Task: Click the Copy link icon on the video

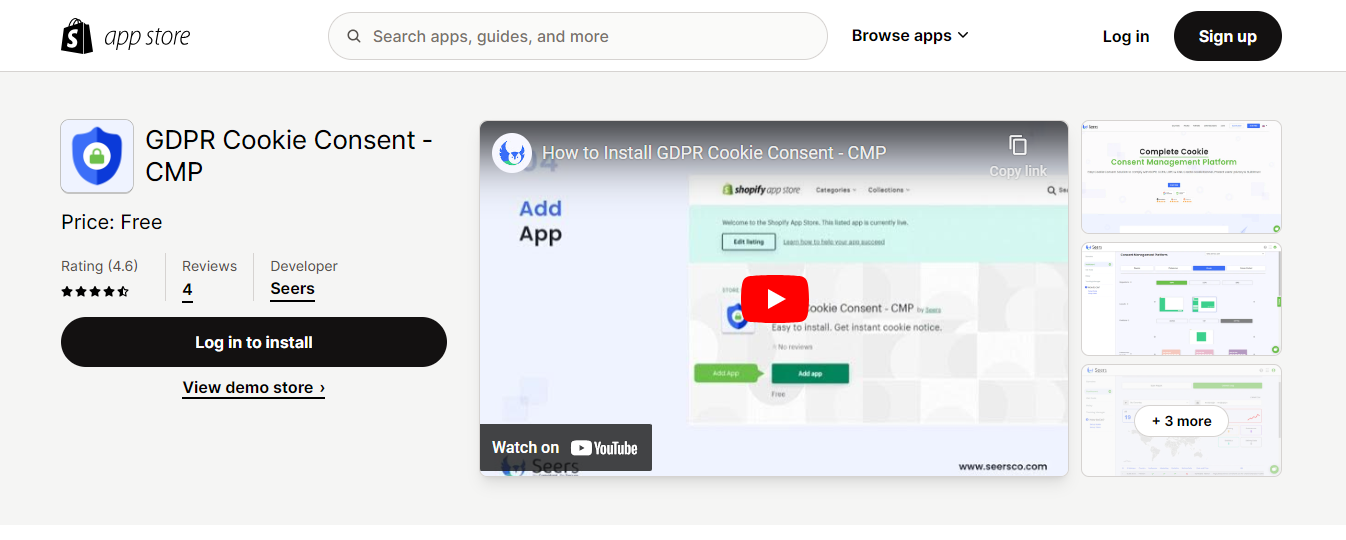Action: (x=1018, y=155)
